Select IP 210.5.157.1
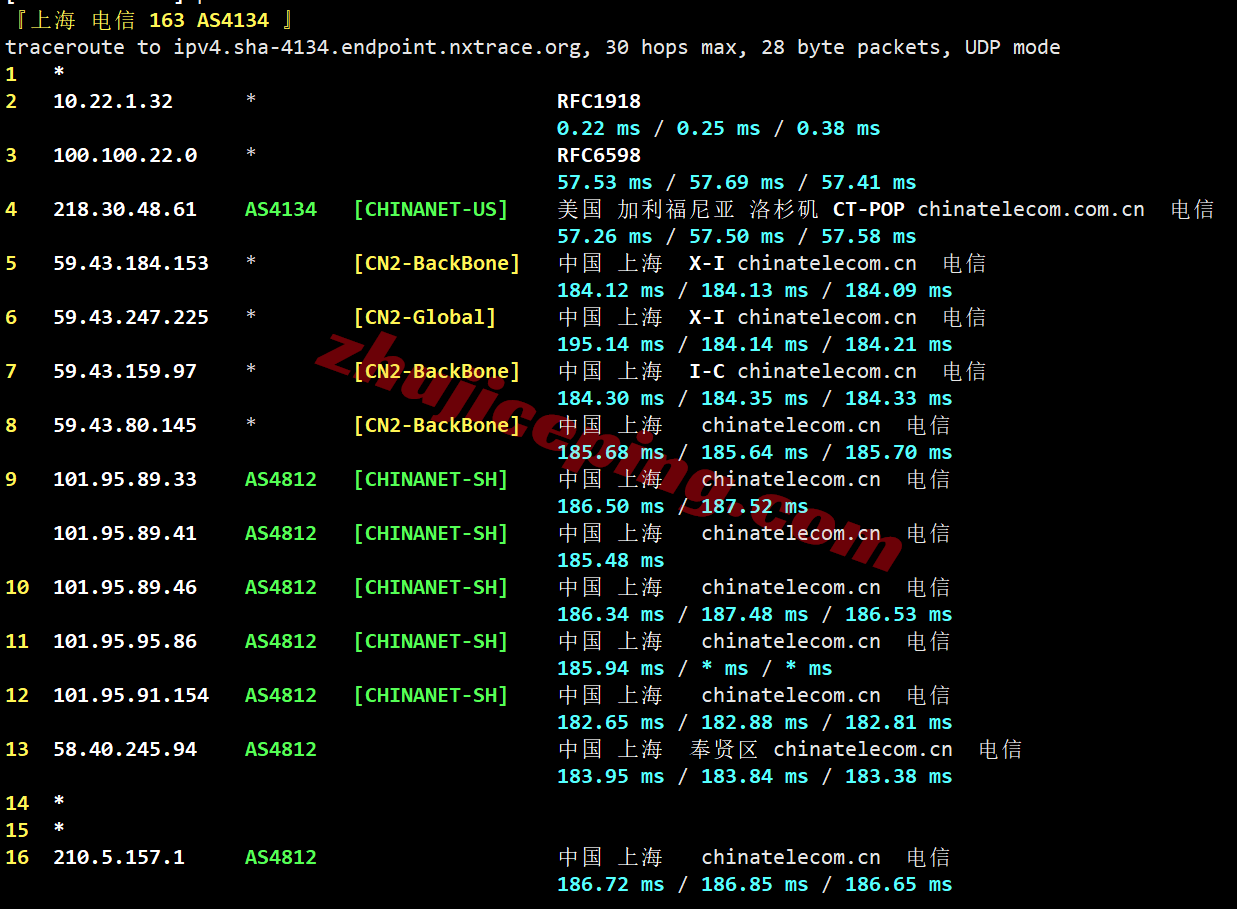 119,857
